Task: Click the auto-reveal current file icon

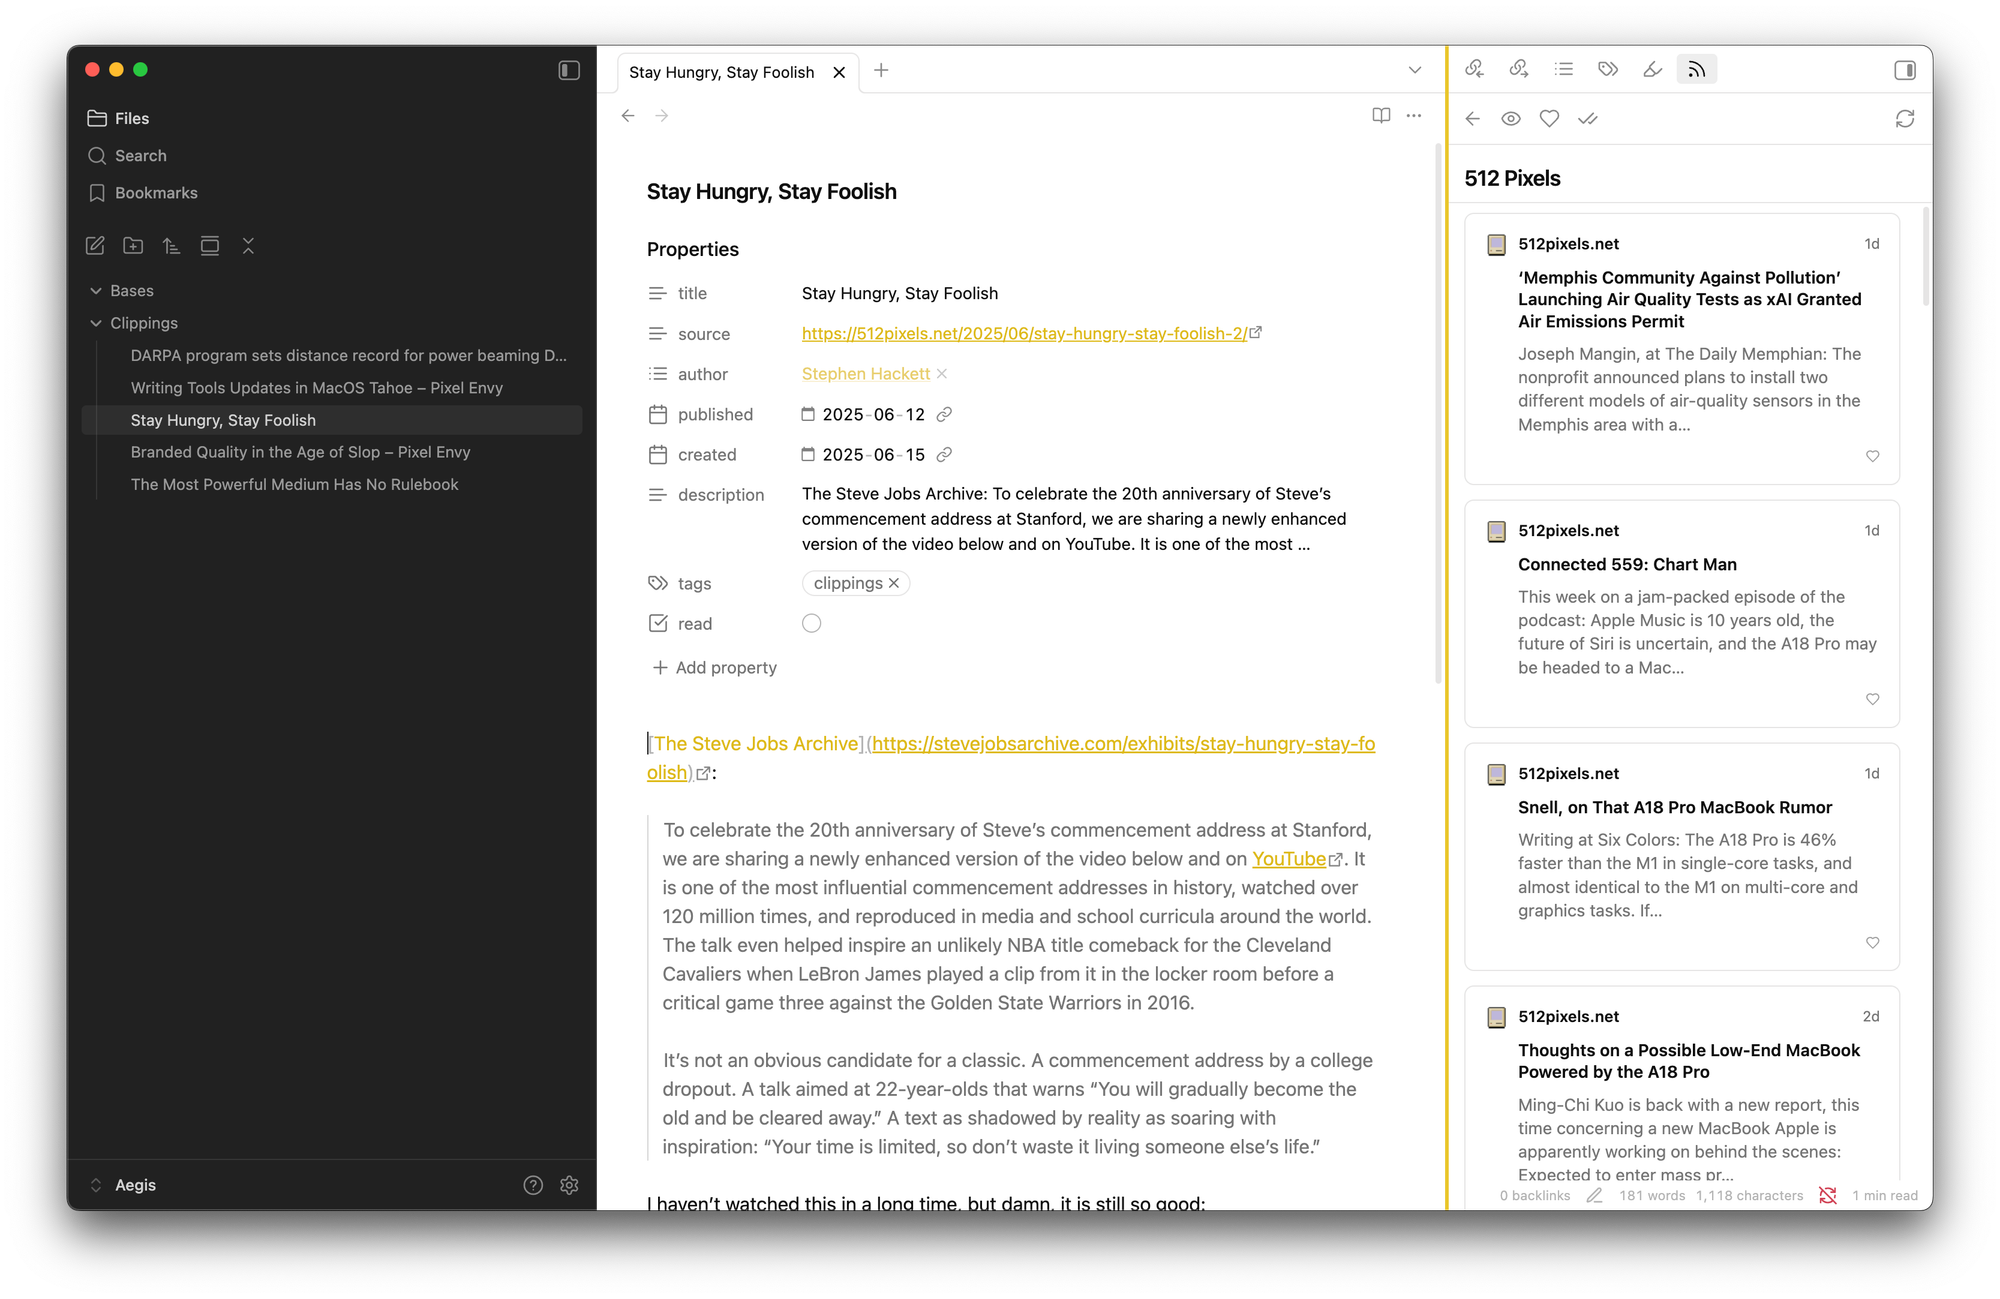Action: click(x=210, y=245)
